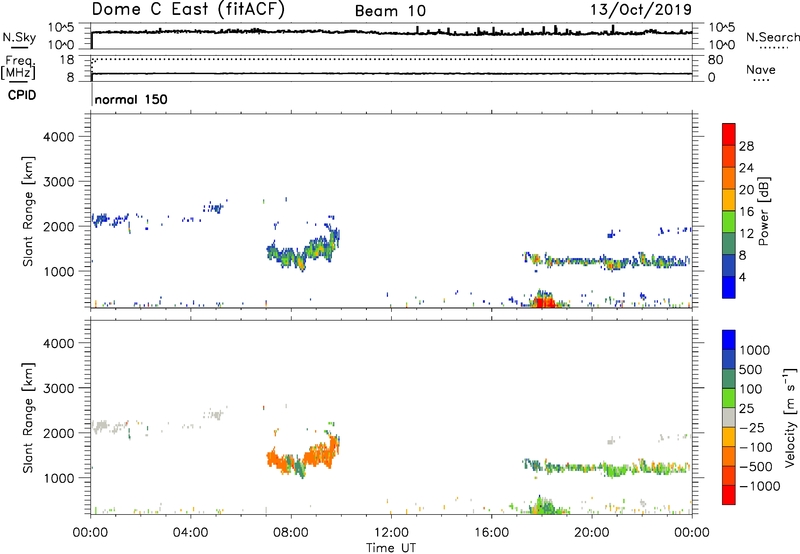Click the red bottom segment of Velocity colorbar
This screenshot has width=800, height=554.
[729, 495]
